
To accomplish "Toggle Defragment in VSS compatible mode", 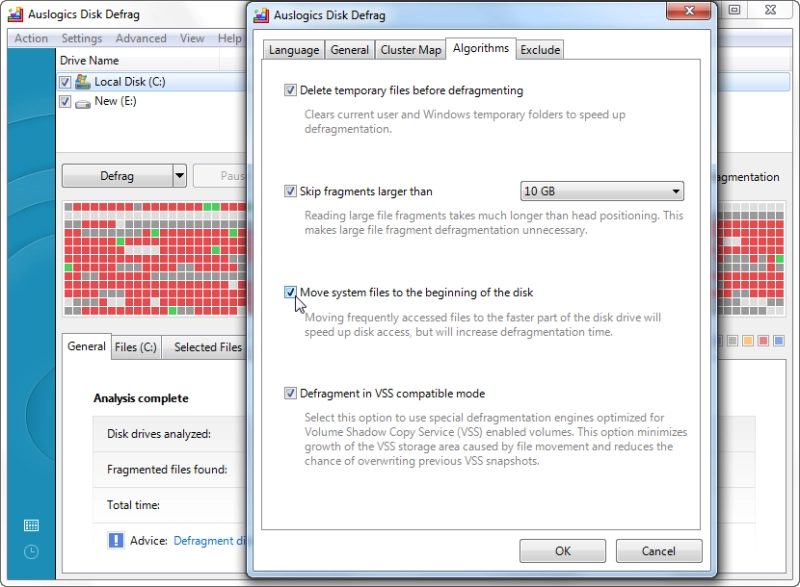I will click(290, 393).
